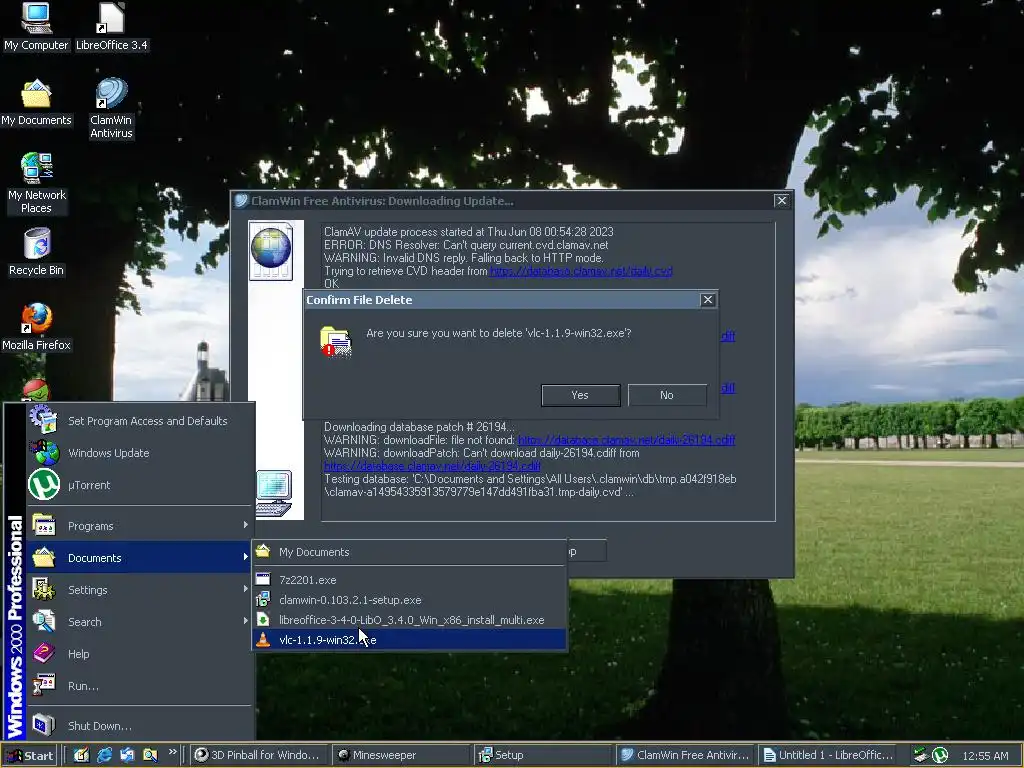1024x768 pixels.
Task: Close the ClamWin Downloading Update window
Action: 781,200
